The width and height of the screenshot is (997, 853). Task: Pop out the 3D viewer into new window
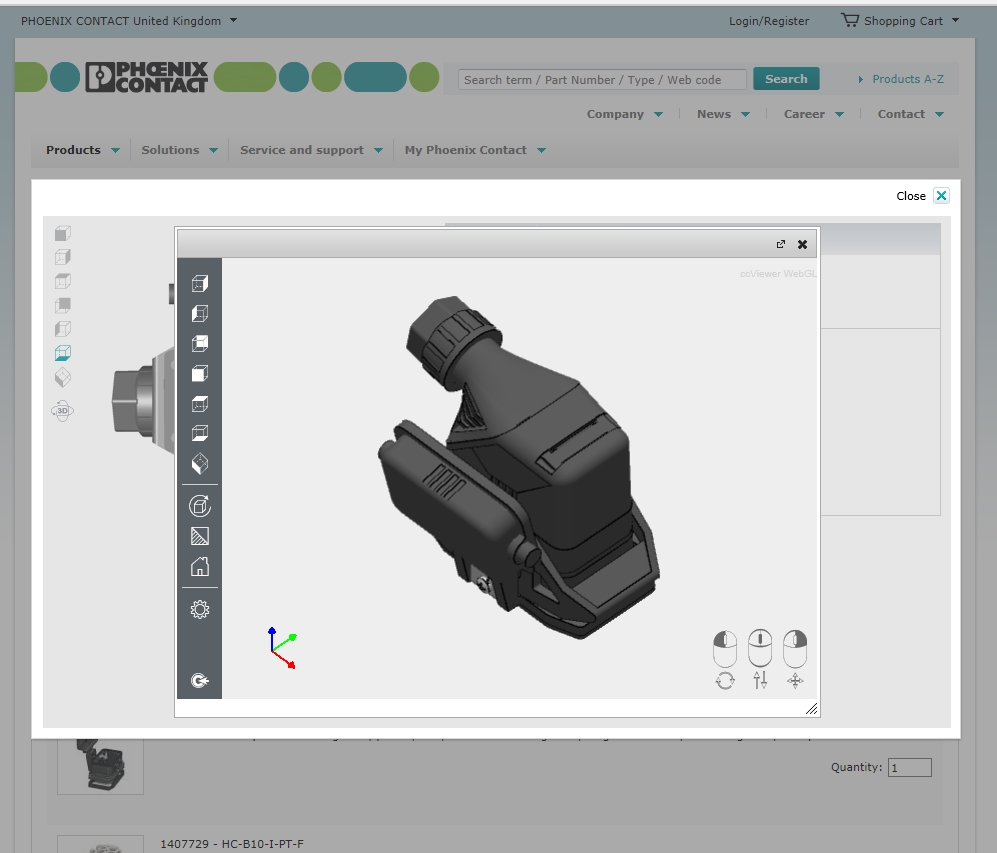click(781, 244)
